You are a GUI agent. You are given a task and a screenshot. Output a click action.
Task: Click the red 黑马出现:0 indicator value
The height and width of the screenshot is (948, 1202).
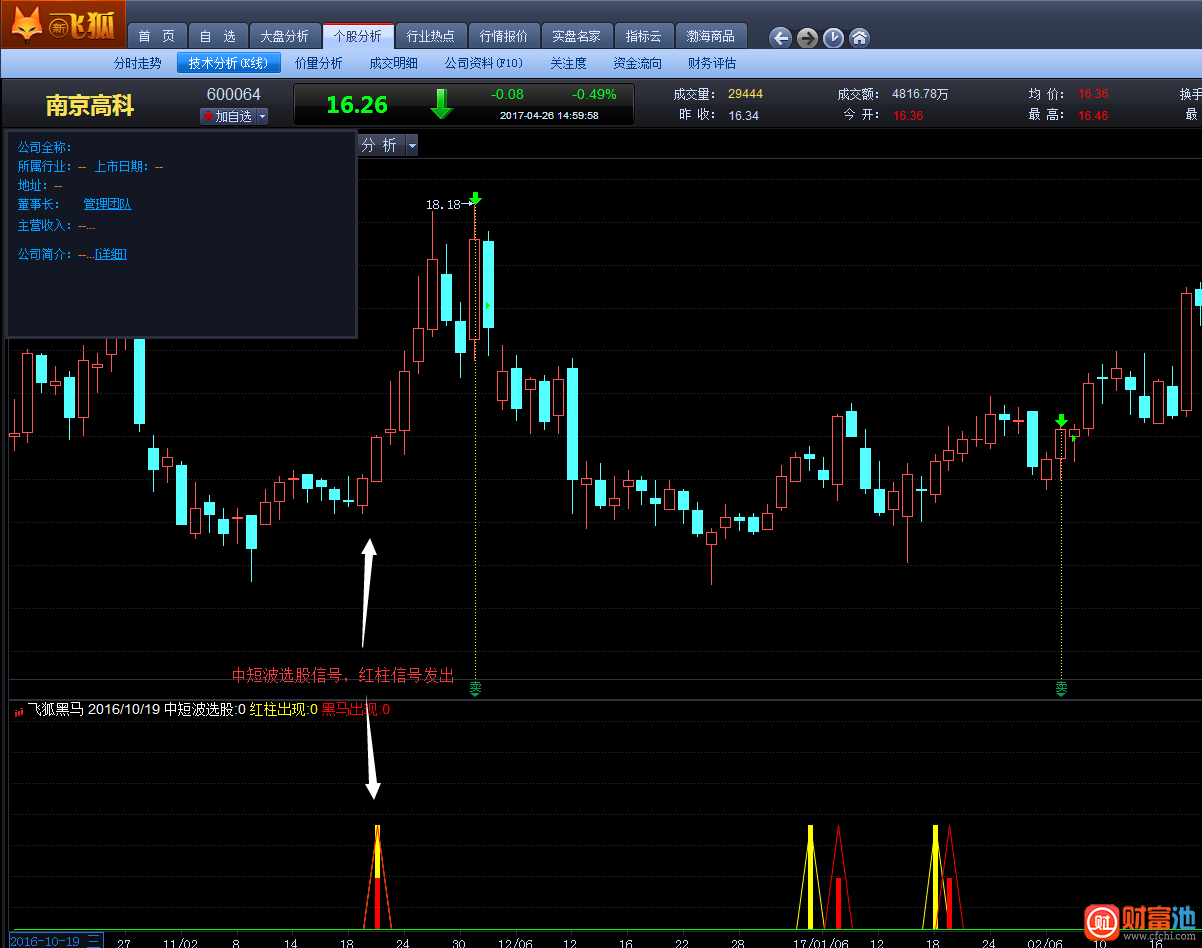pos(356,710)
